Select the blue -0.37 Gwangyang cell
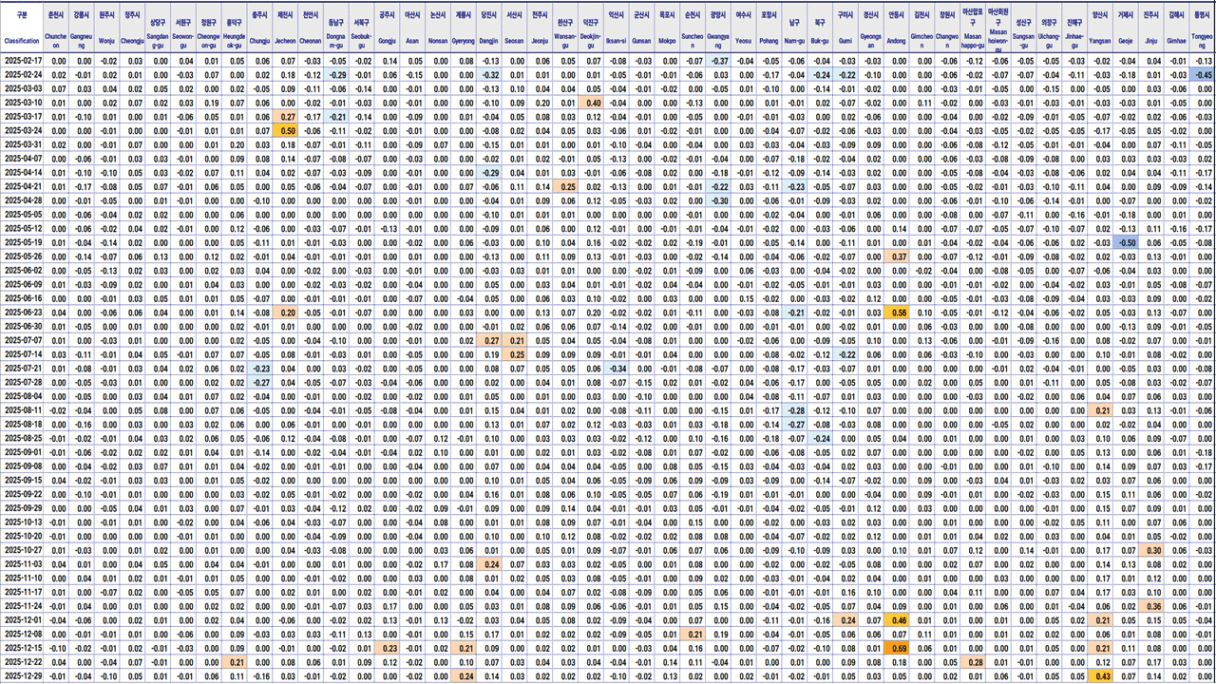Screen dimensions: 1216x684 click(x=718, y=61)
